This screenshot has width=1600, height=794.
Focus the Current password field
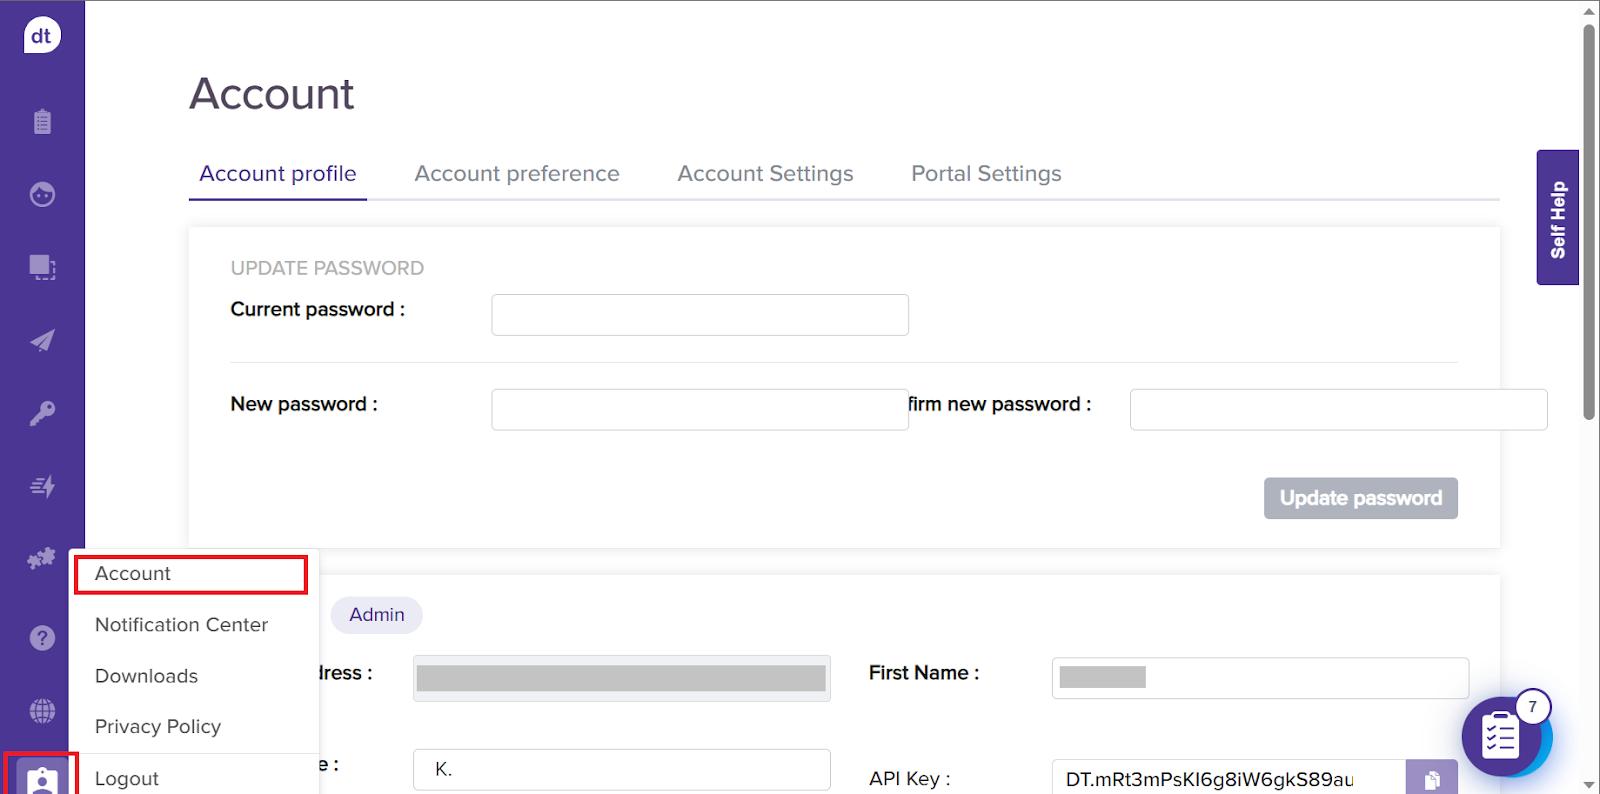tap(700, 315)
